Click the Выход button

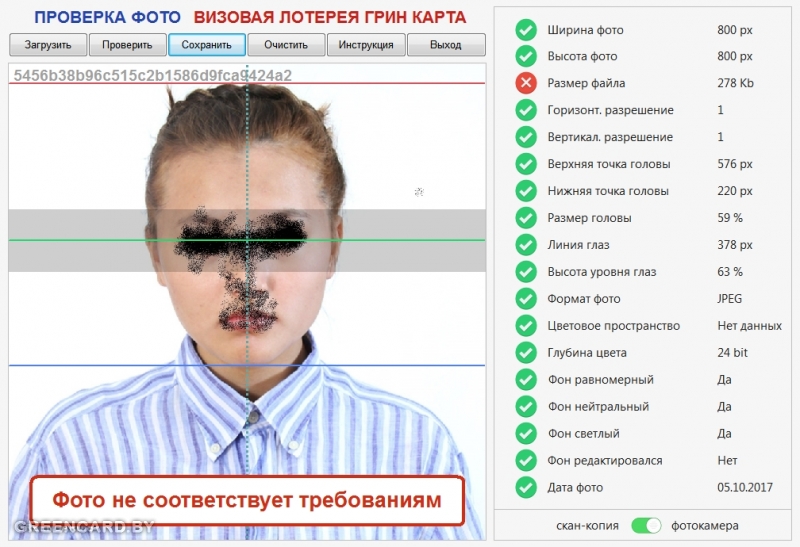pyautogui.click(x=446, y=45)
